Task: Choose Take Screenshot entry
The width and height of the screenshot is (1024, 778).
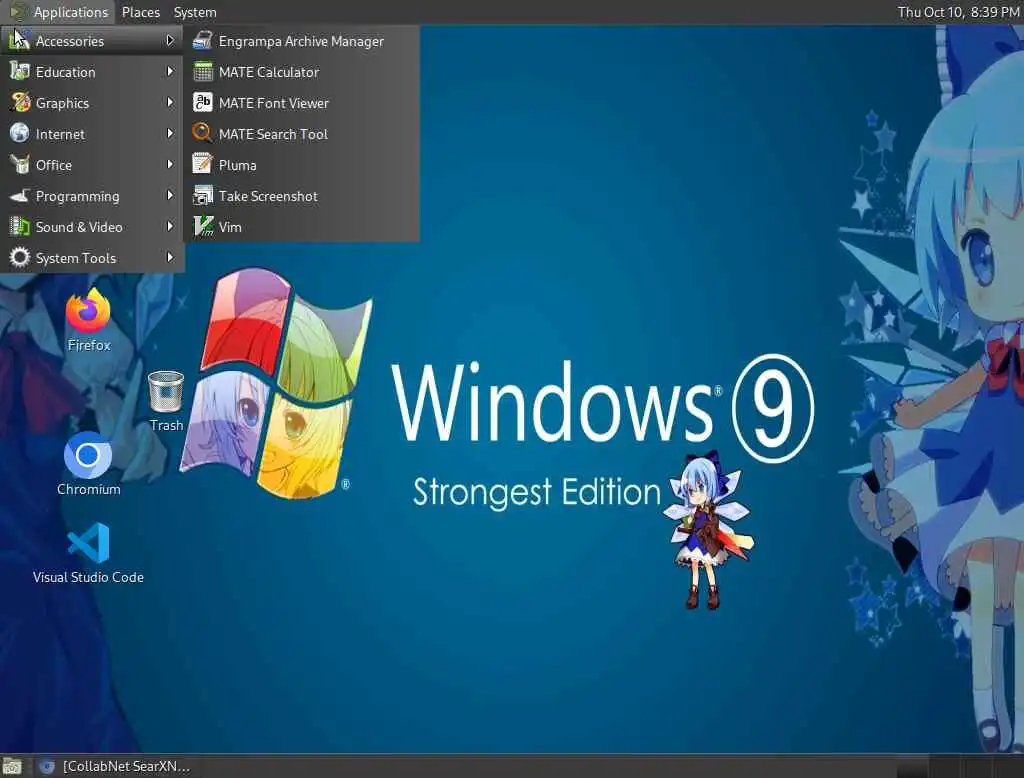Action: pos(302,195)
